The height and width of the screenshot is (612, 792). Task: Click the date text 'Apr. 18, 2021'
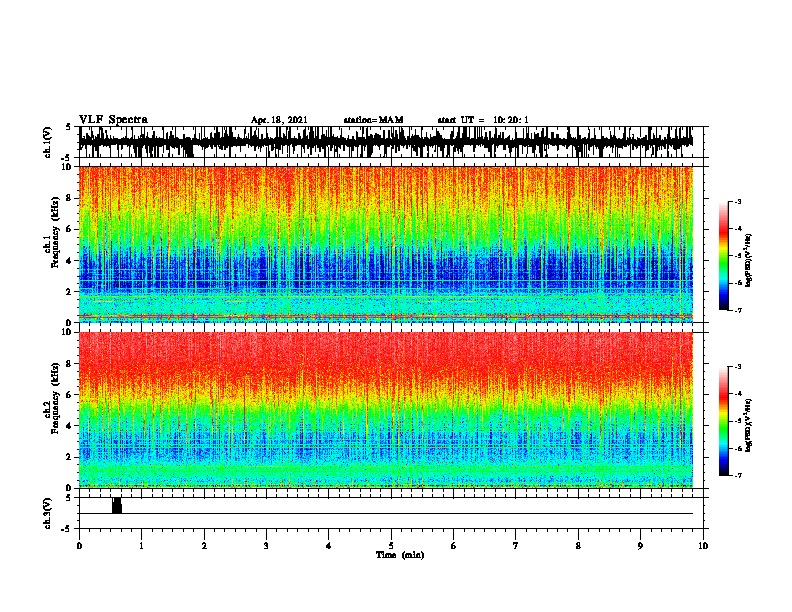click(x=279, y=120)
